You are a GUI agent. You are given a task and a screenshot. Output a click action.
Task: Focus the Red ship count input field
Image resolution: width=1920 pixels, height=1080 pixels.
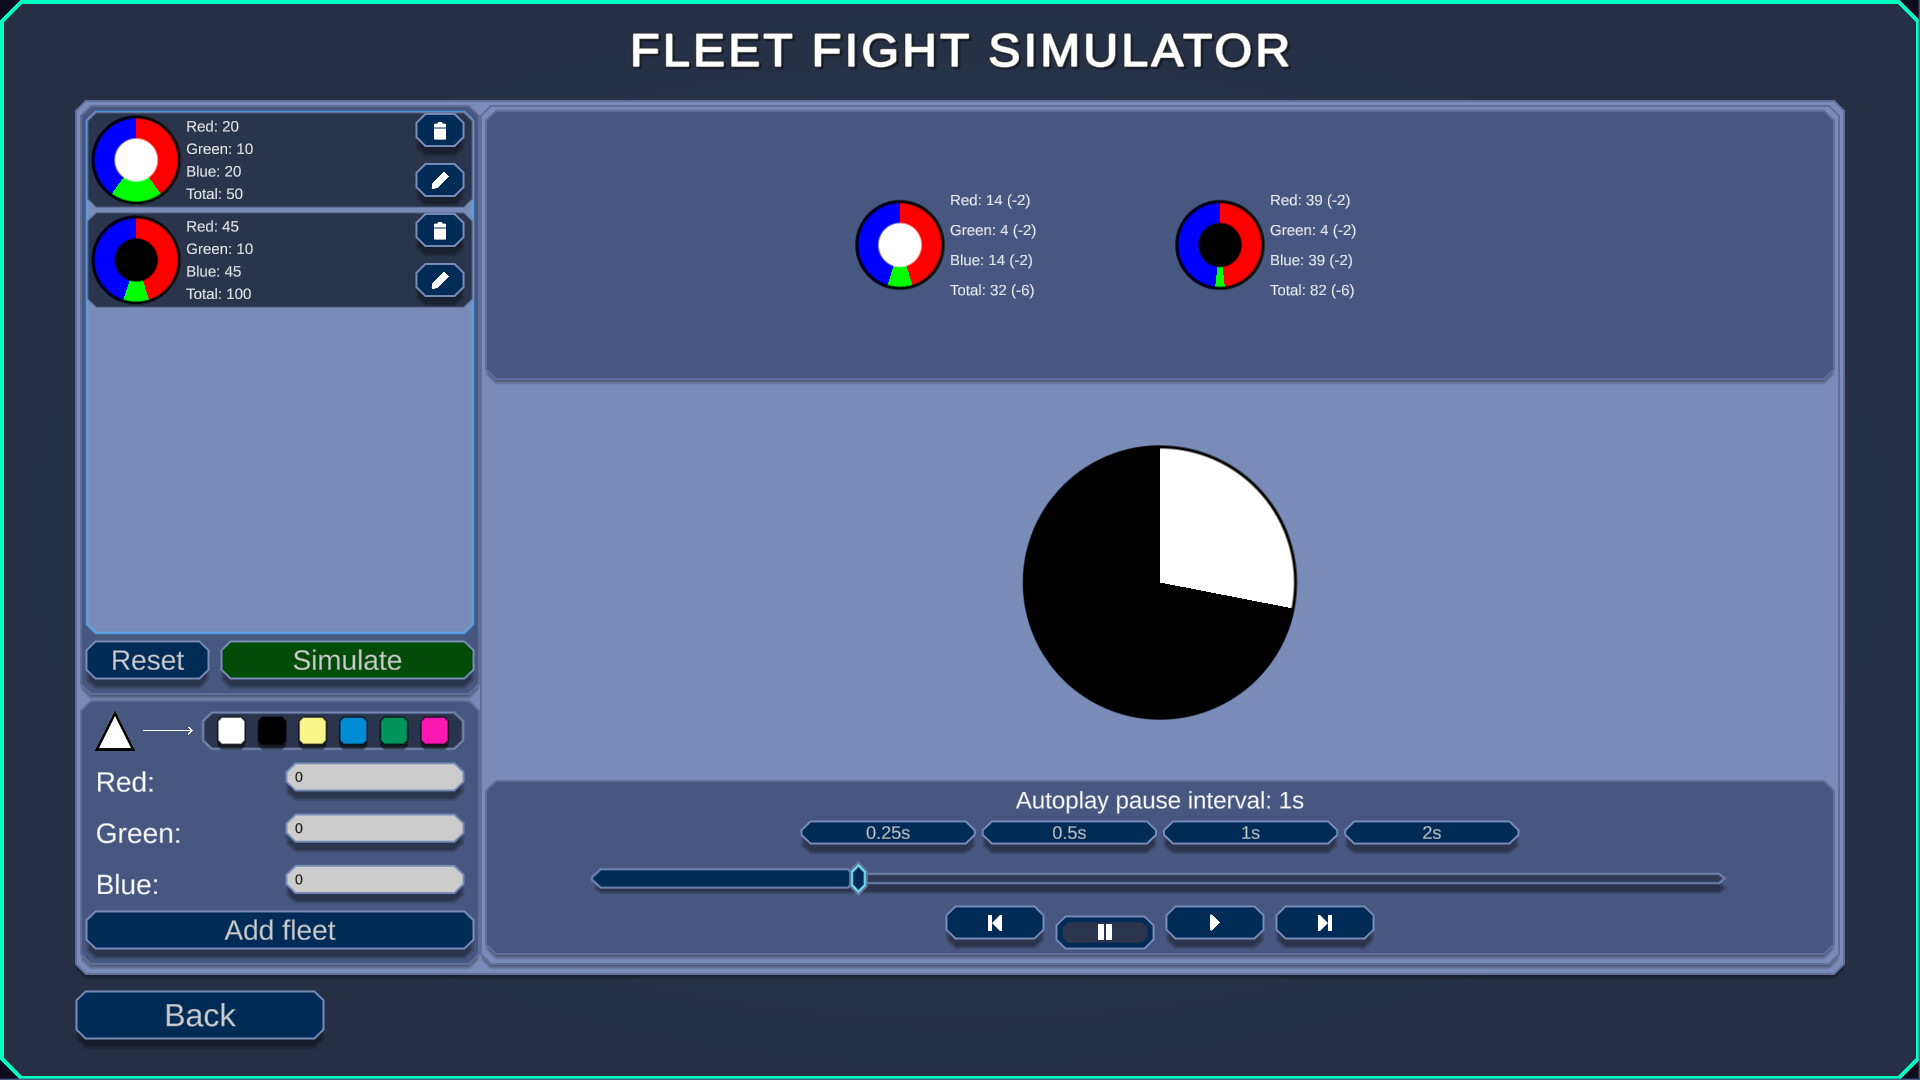click(375, 777)
